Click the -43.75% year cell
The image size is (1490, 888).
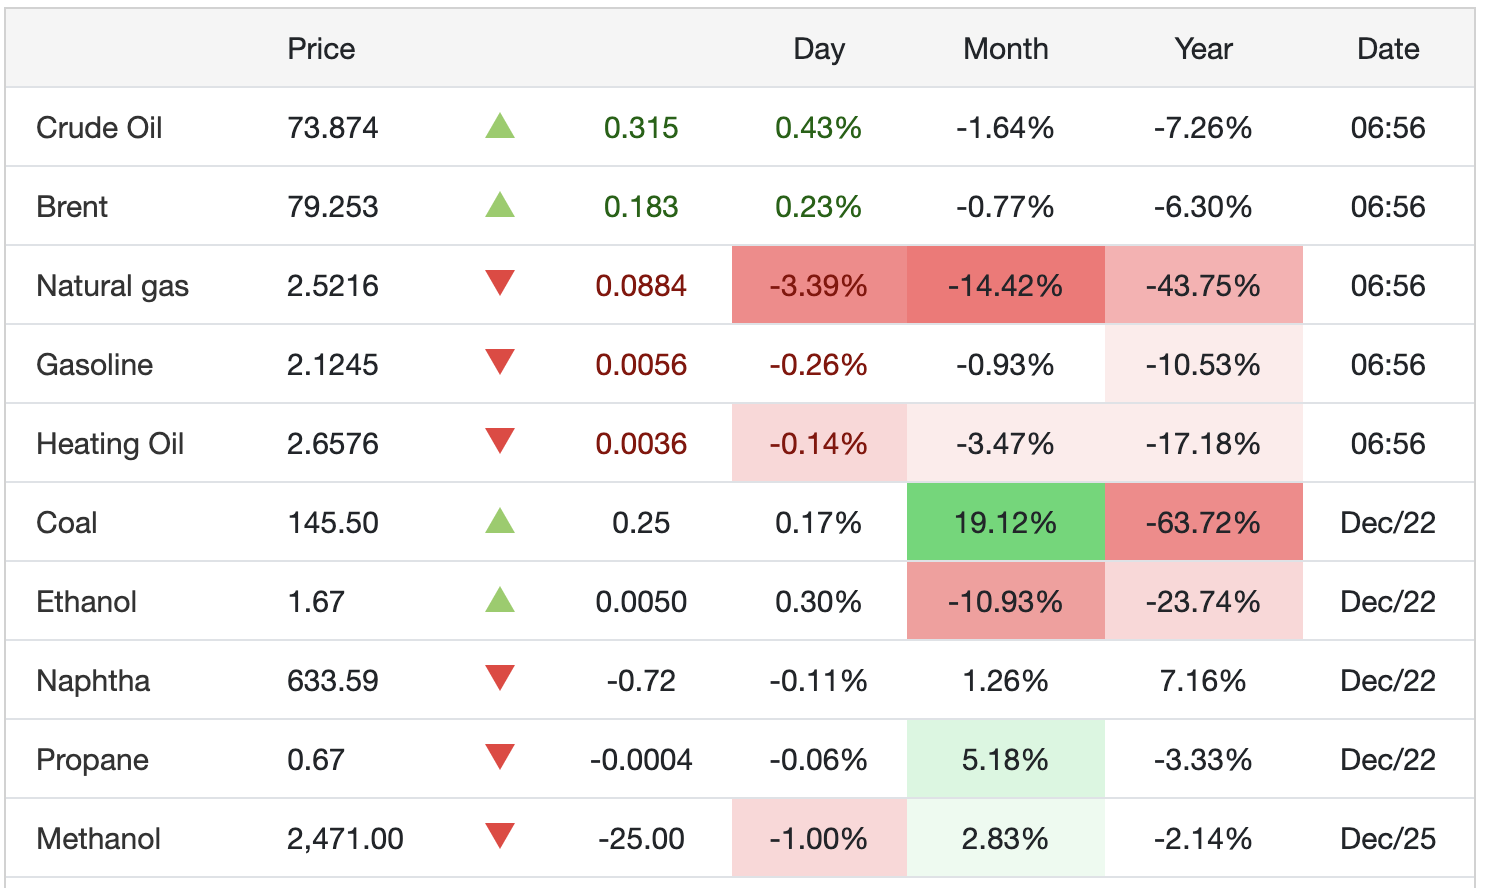(x=1204, y=285)
